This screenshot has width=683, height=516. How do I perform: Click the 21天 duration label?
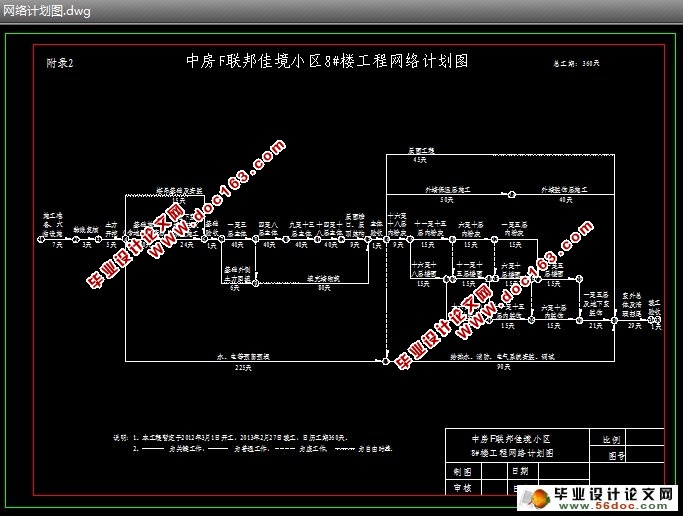point(595,326)
